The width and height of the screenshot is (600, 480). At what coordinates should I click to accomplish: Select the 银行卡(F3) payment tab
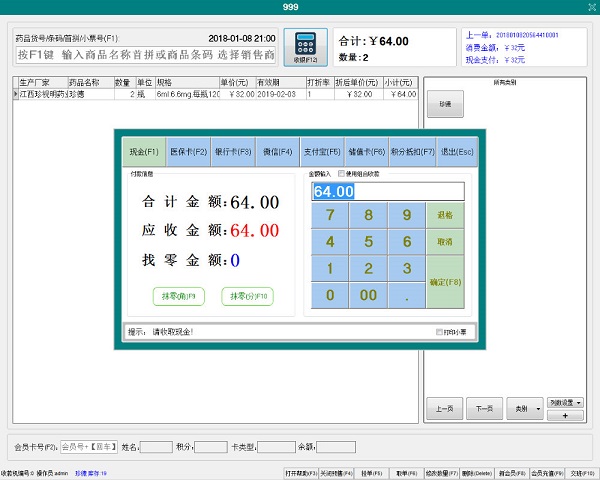pyautogui.click(x=233, y=152)
